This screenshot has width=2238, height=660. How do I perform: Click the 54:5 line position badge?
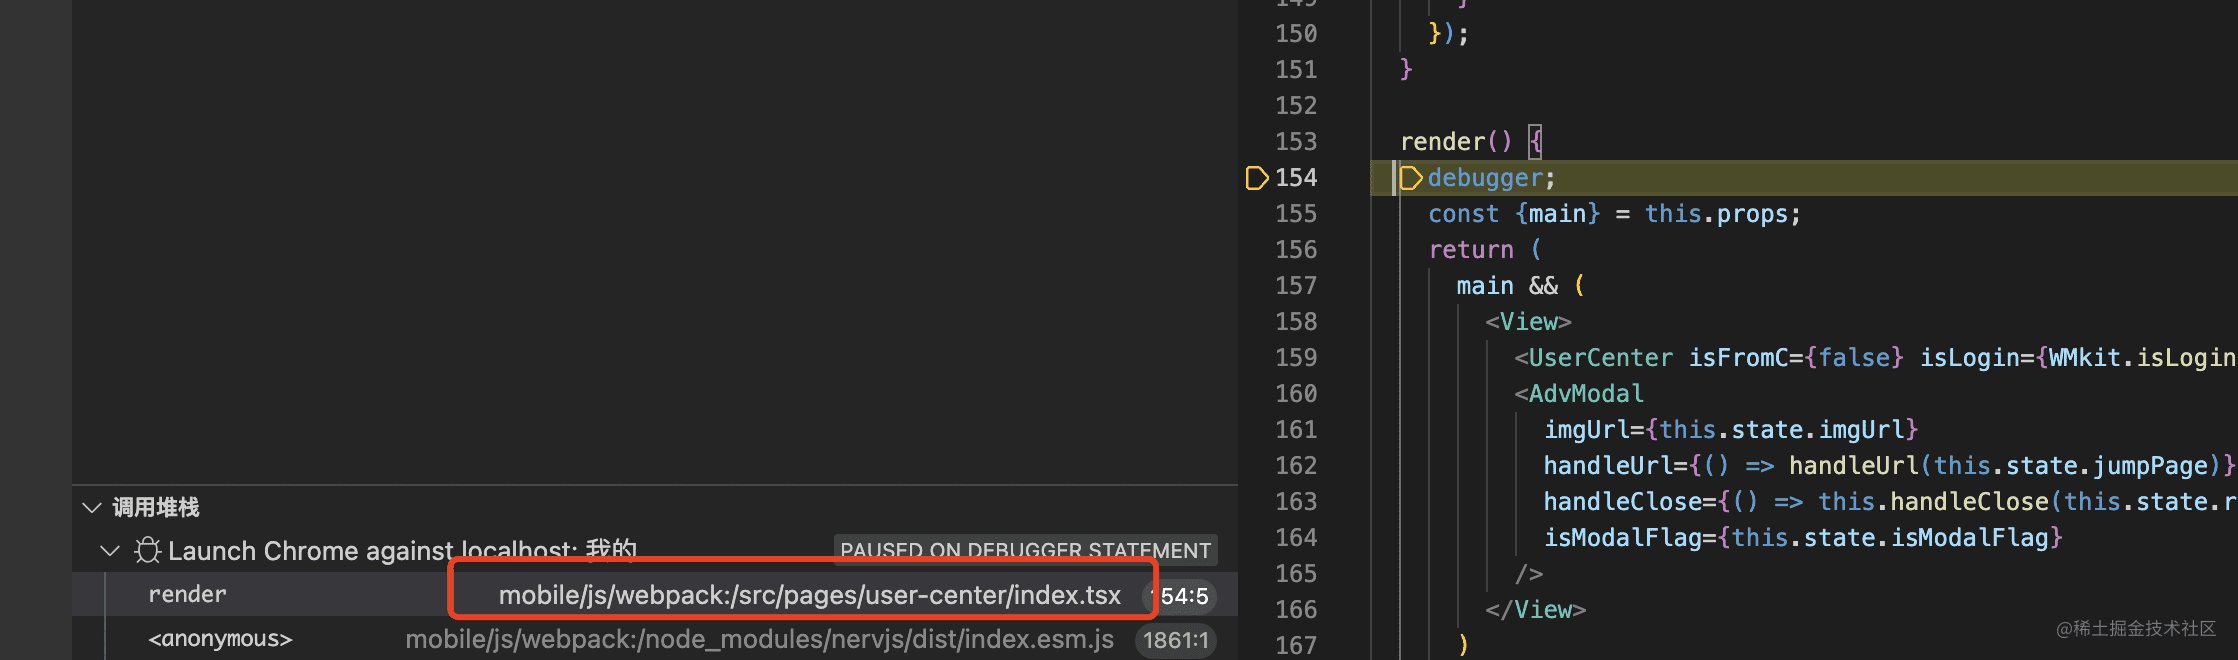pyautogui.click(x=1183, y=597)
